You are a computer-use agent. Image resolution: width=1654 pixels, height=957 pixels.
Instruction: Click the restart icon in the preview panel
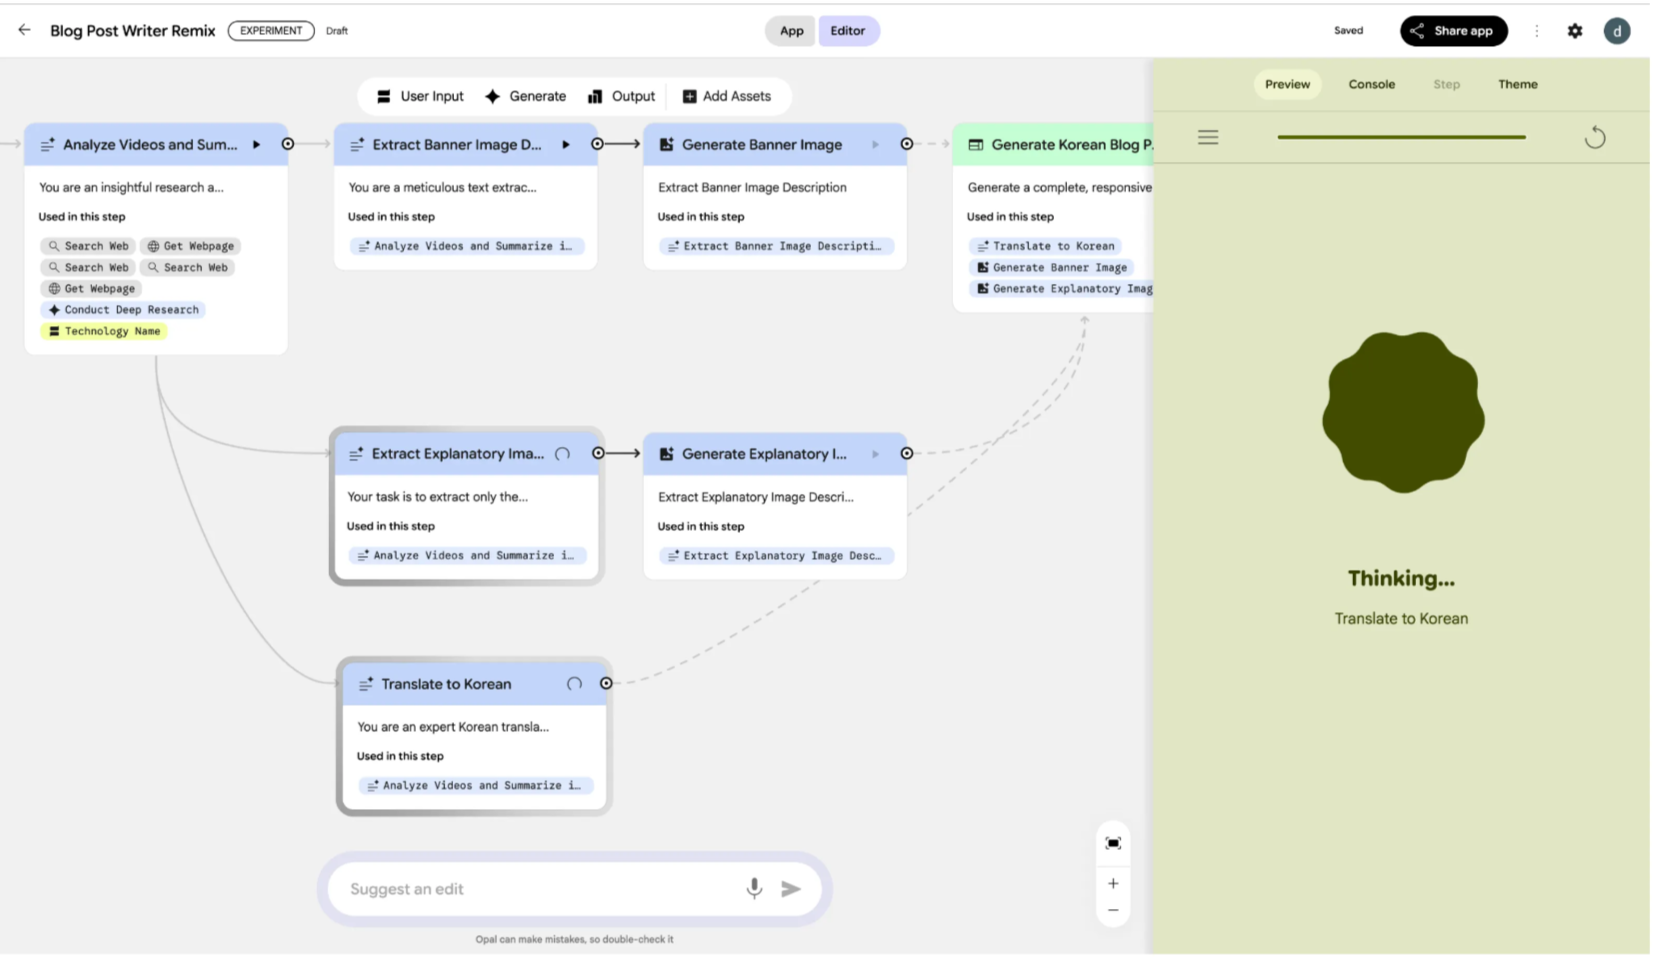1594,138
